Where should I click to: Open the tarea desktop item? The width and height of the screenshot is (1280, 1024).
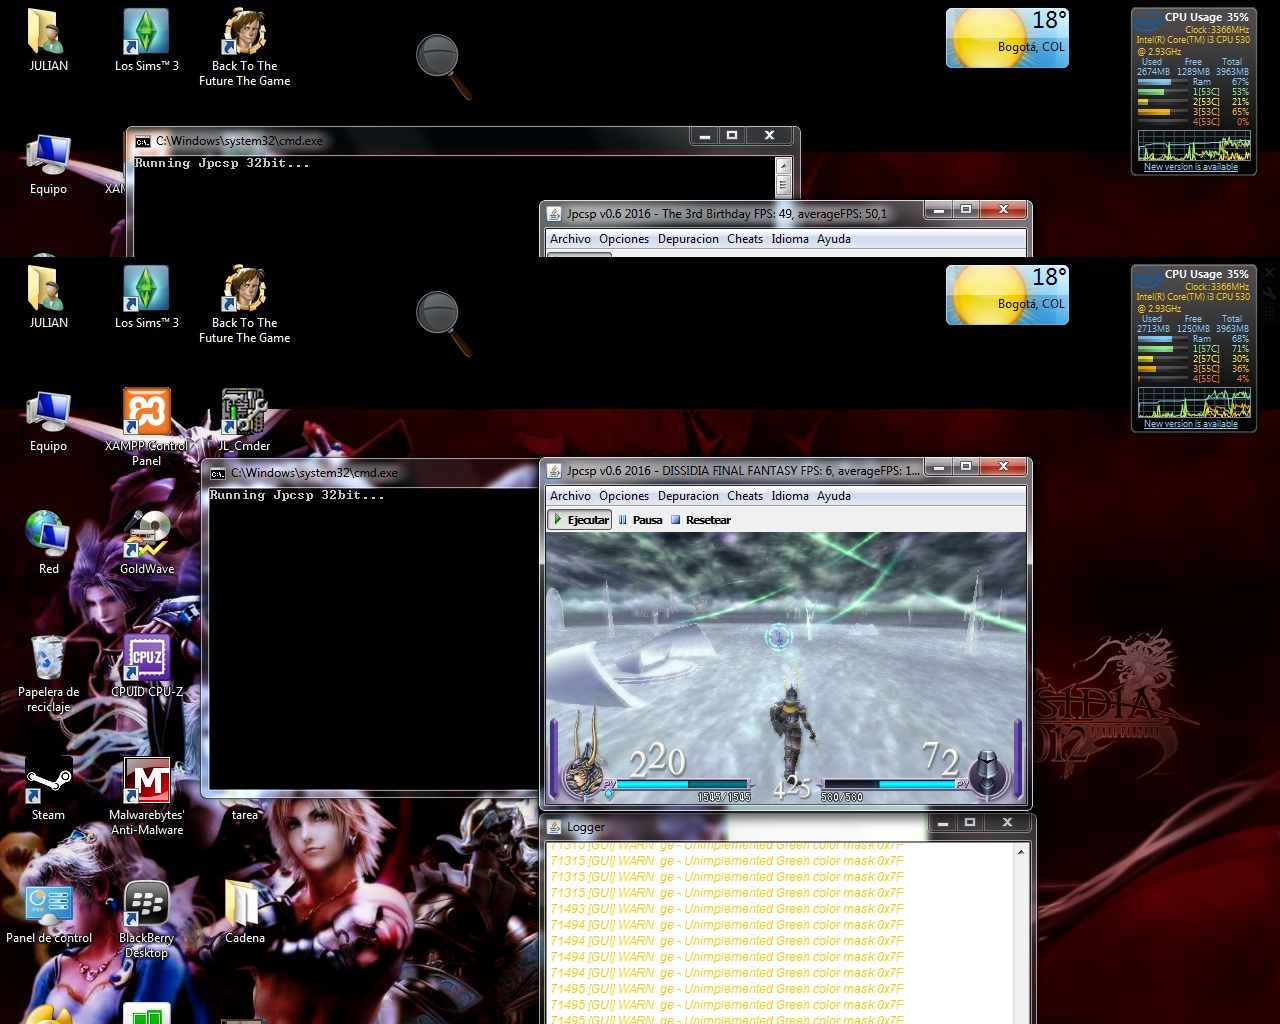[245, 814]
